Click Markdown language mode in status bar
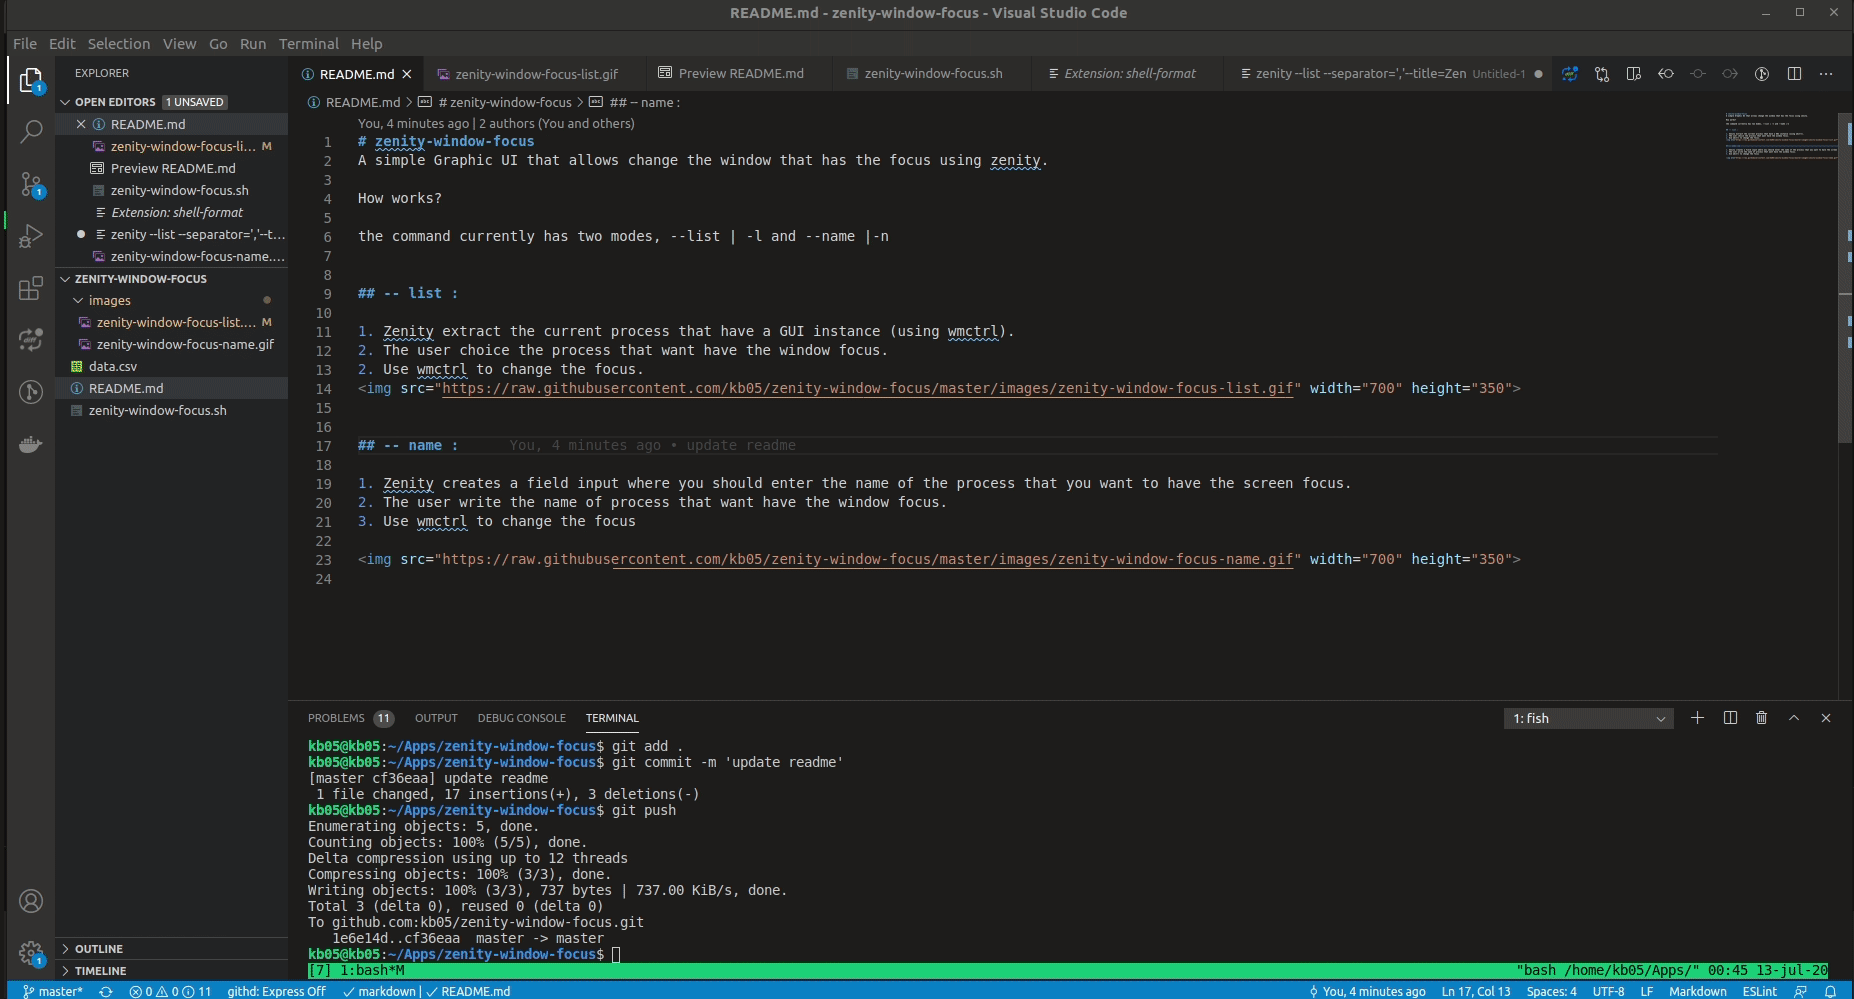 1697,991
